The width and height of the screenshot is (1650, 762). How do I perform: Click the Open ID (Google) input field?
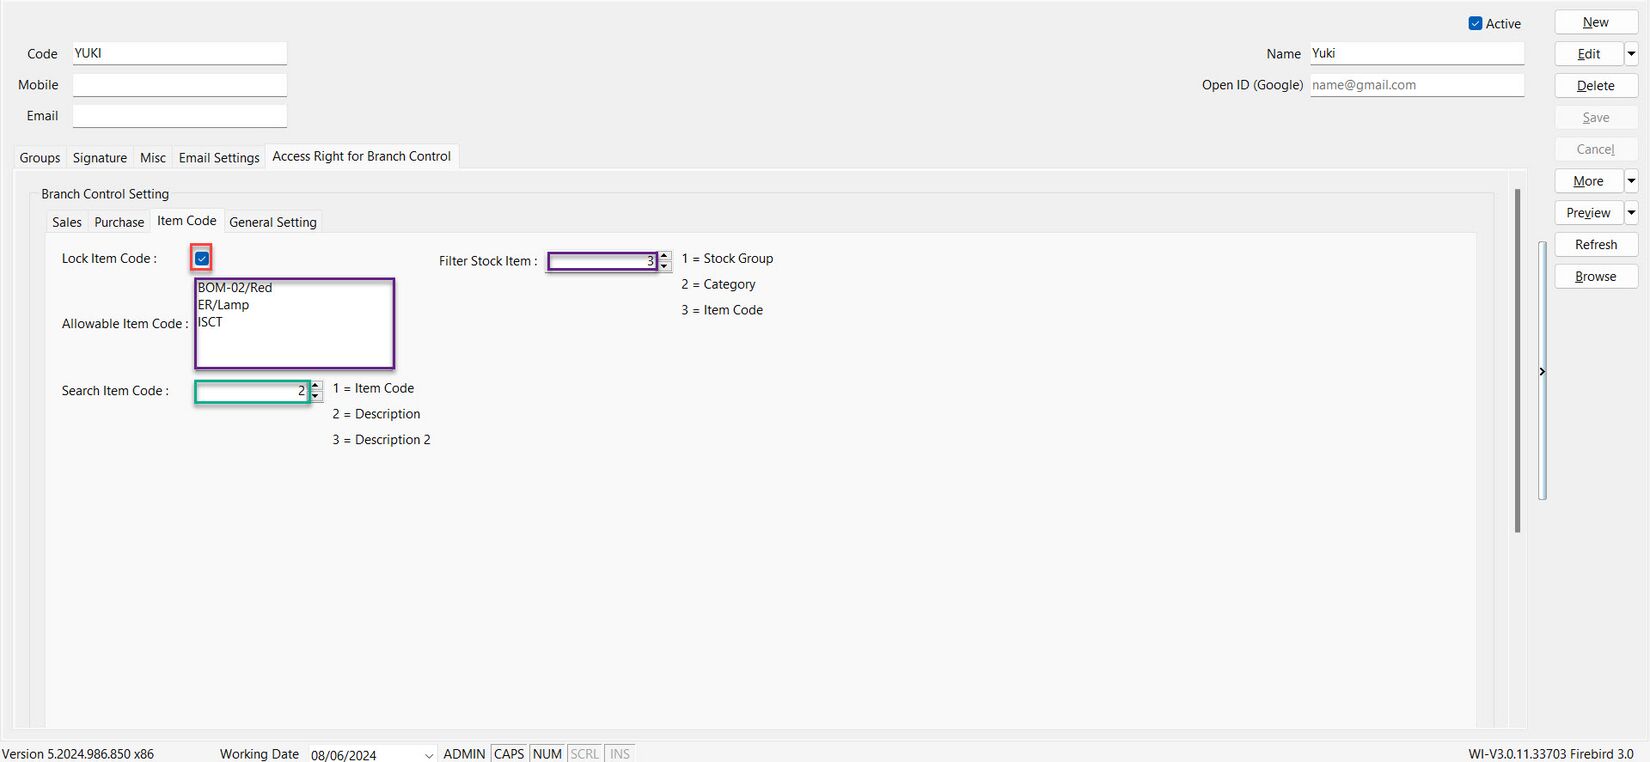[1416, 85]
